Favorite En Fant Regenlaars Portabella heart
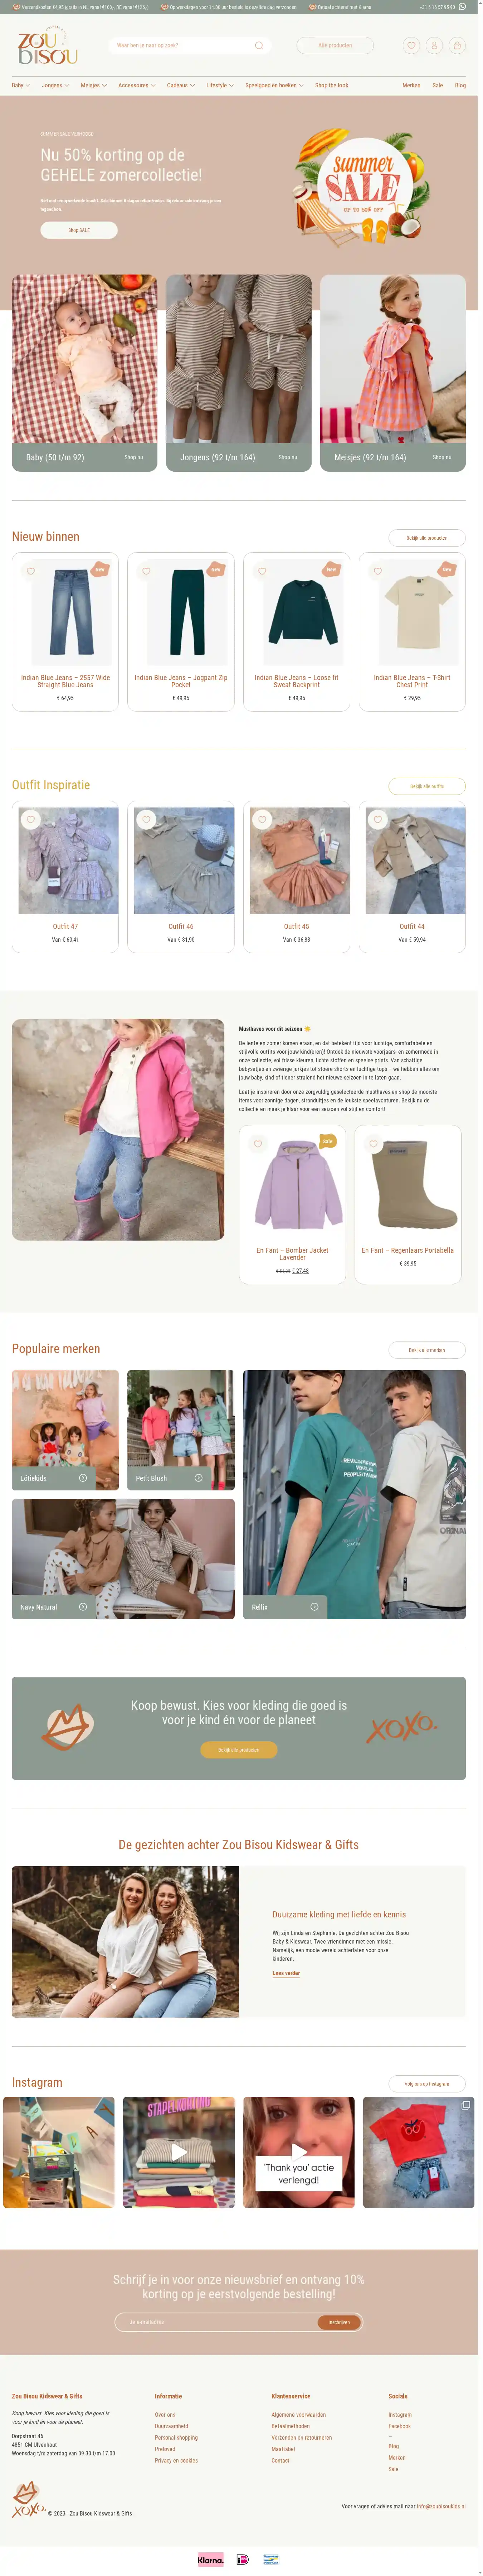The height and width of the screenshot is (2576, 483). (x=374, y=1144)
